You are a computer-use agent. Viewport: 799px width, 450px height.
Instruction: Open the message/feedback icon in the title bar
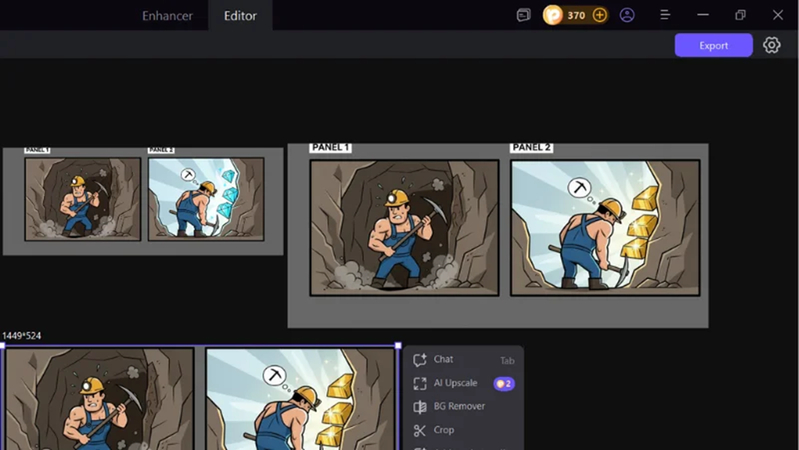523,15
